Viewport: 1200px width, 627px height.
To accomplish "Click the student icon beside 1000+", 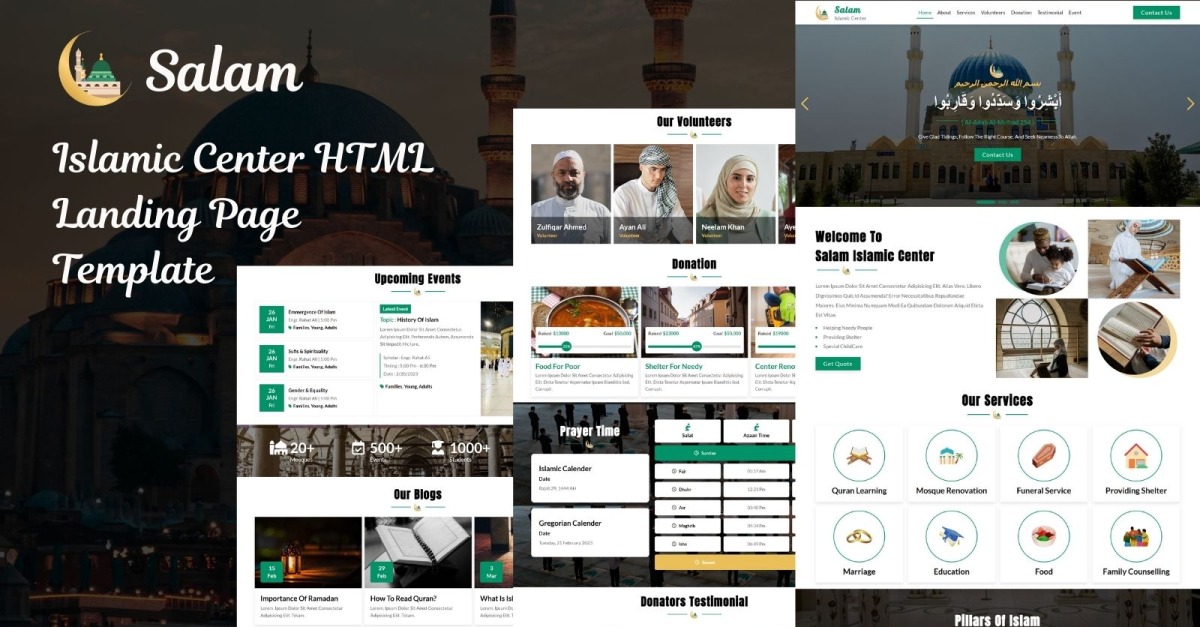I will [x=438, y=448].
